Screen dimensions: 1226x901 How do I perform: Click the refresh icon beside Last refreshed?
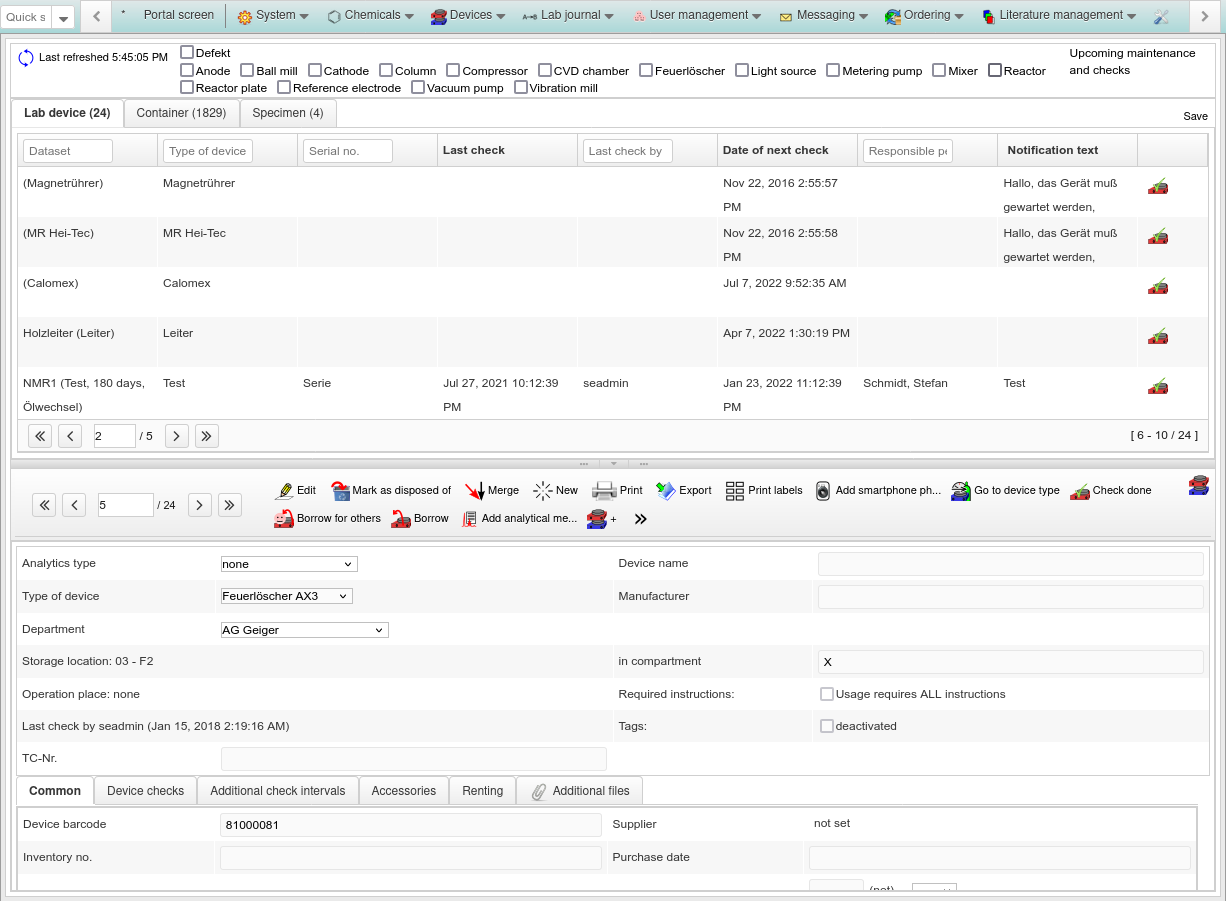tap(26, 58)
